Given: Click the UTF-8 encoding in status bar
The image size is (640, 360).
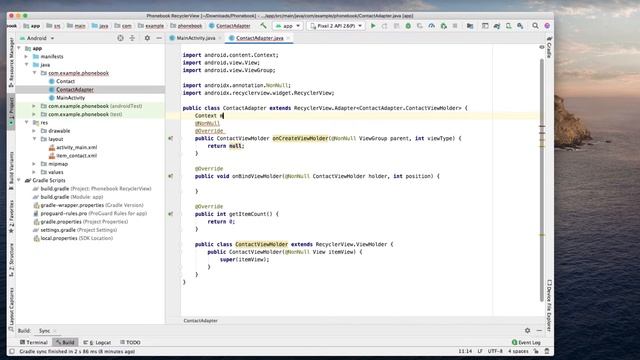Looking at the screenshot, I should click(x=495, y=351).
